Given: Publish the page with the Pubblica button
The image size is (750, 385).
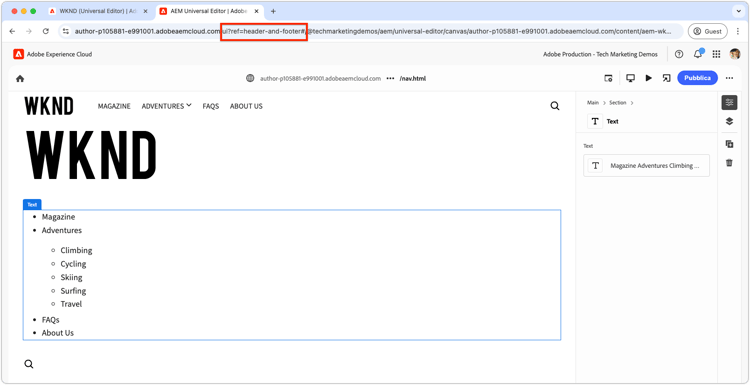Looking at the screenshot, I should 697,78.
